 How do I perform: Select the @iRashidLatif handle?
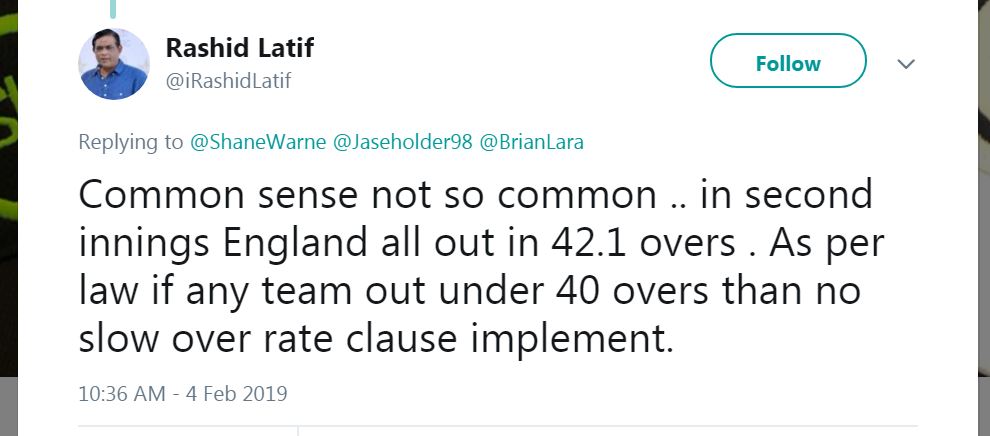(228, 81)
